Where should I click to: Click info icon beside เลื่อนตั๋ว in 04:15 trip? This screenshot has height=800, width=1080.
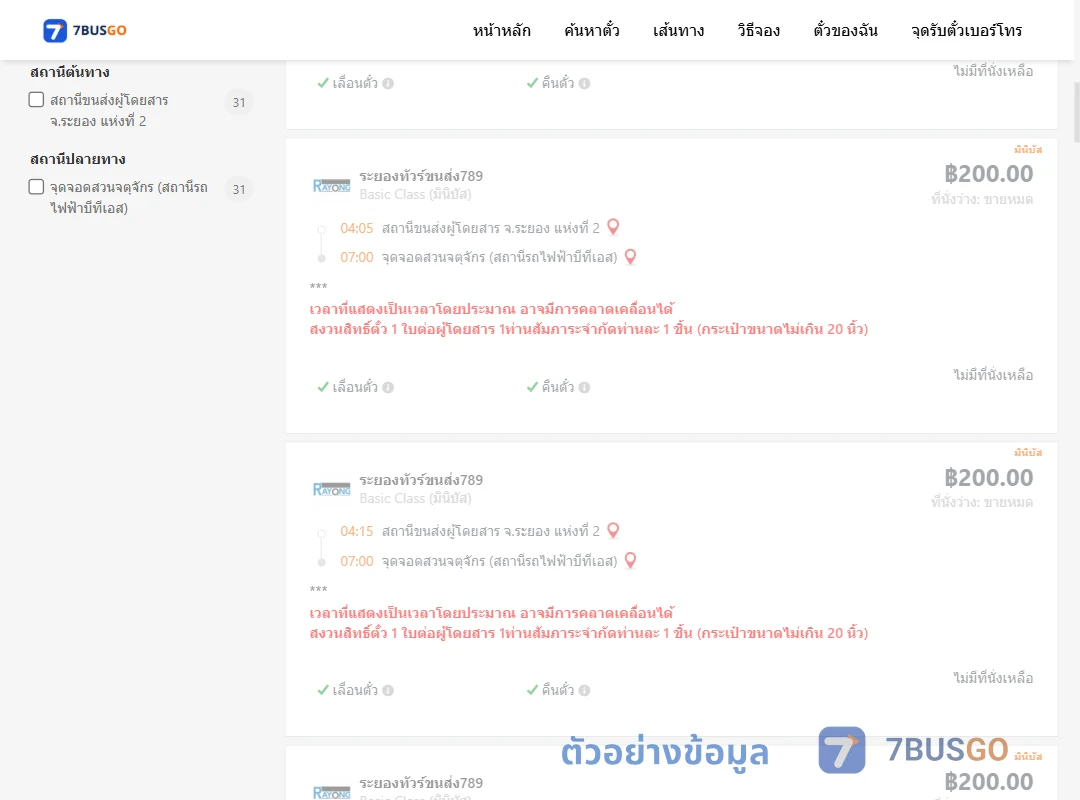[388, 690]
